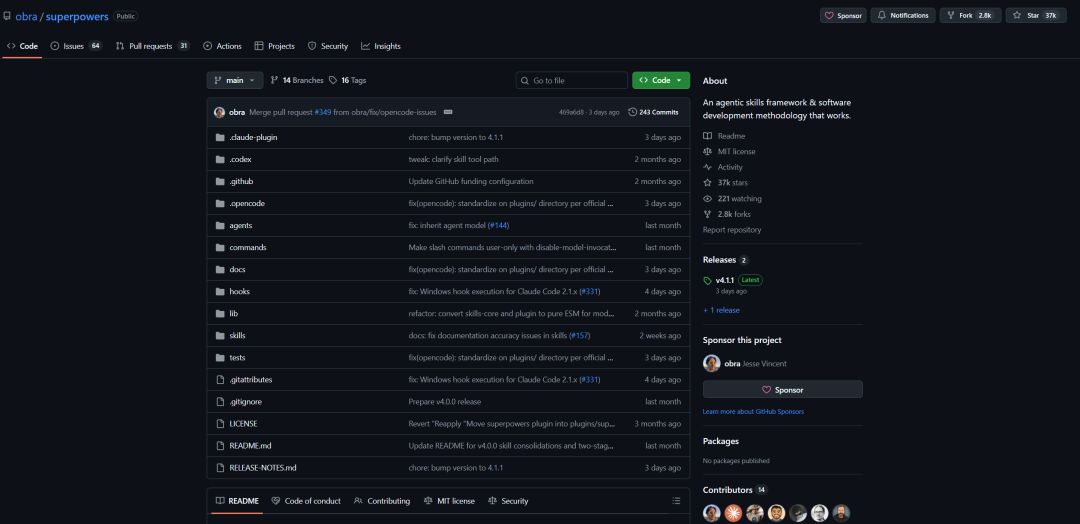Open the Projects tab
Viewport: 1080px width, 524px height.
click(275, 46)
